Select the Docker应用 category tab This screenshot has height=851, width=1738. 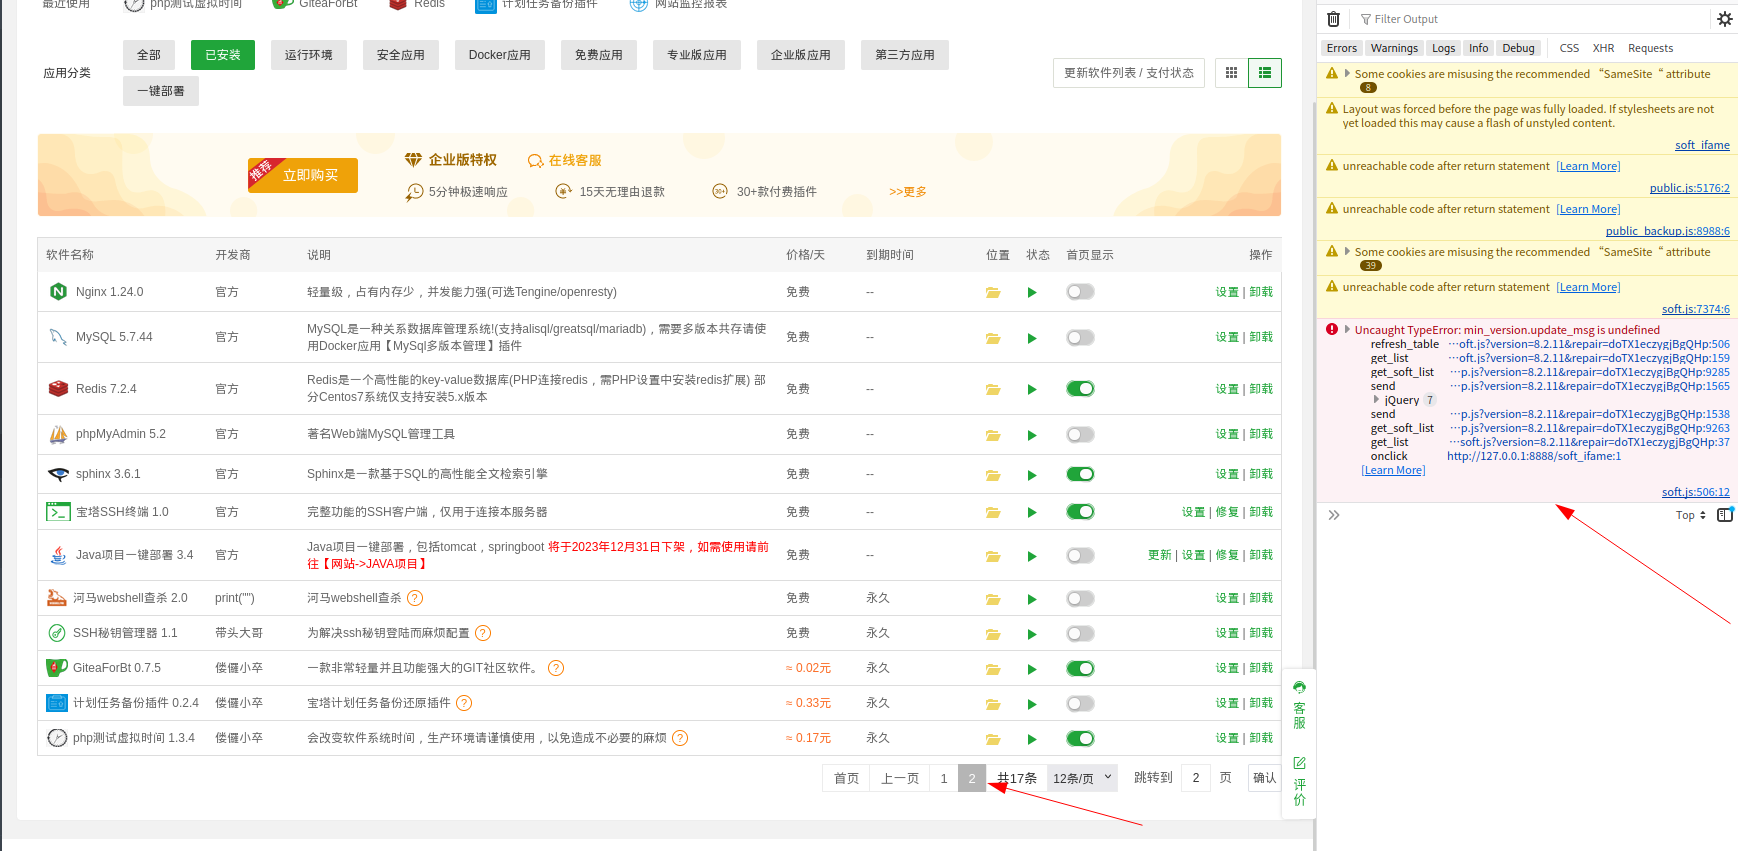pos(500,55)
